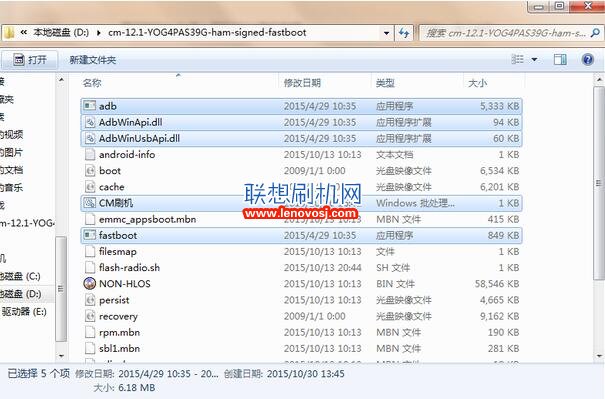Click the emmc_appsboot.mbn file icon
This screenshot has width=605, height=399.
[90, 219]
